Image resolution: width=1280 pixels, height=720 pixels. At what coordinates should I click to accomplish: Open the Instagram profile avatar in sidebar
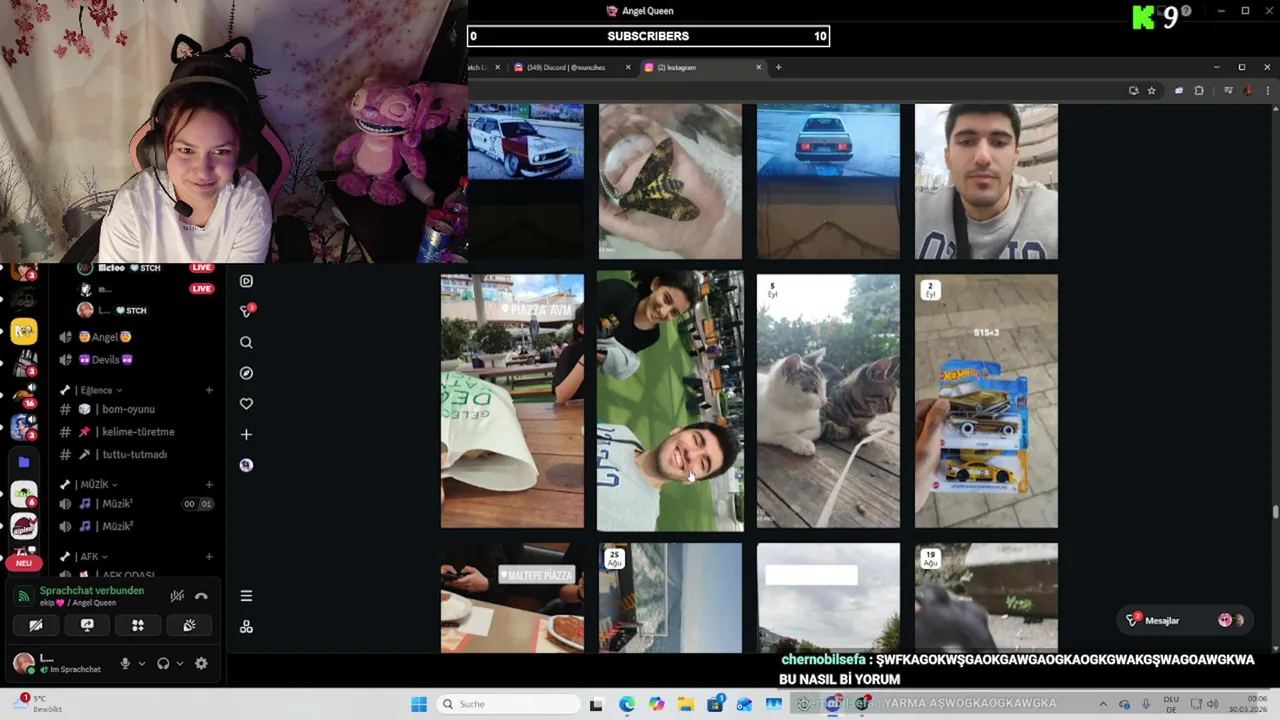[246, 465]
